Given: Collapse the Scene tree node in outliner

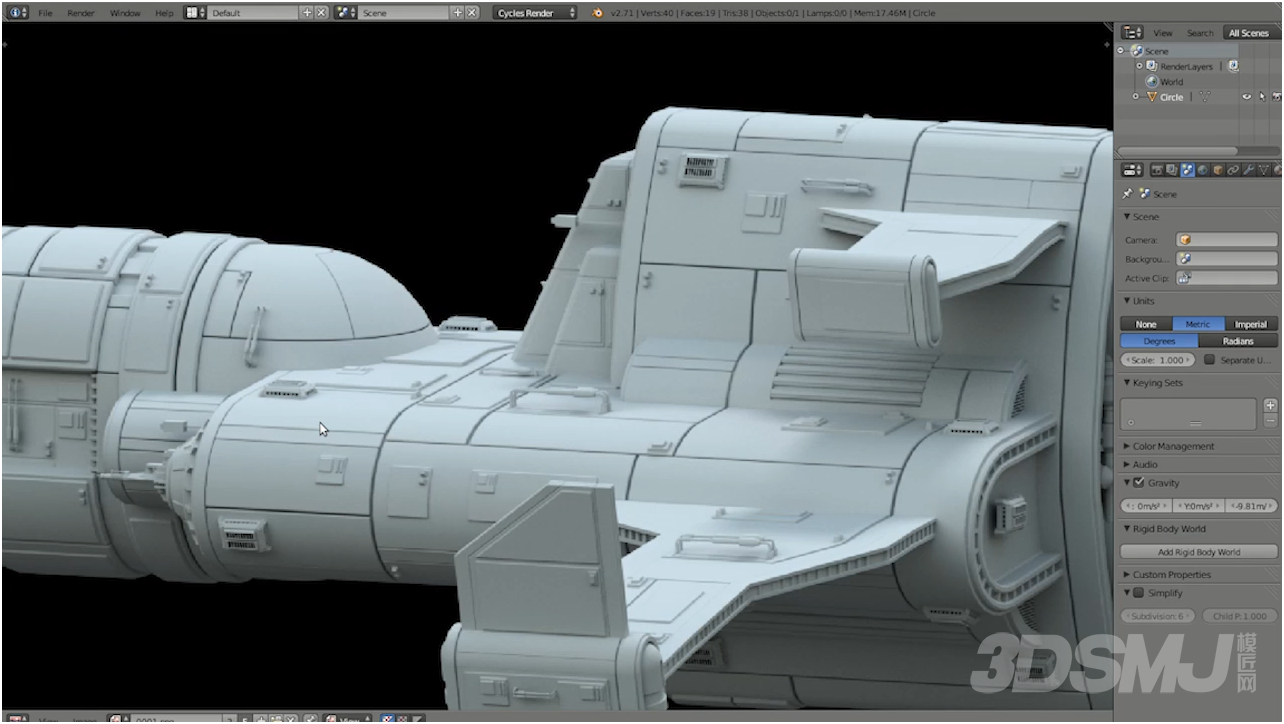Looking at the screenshot, I should click(1121, 51).
